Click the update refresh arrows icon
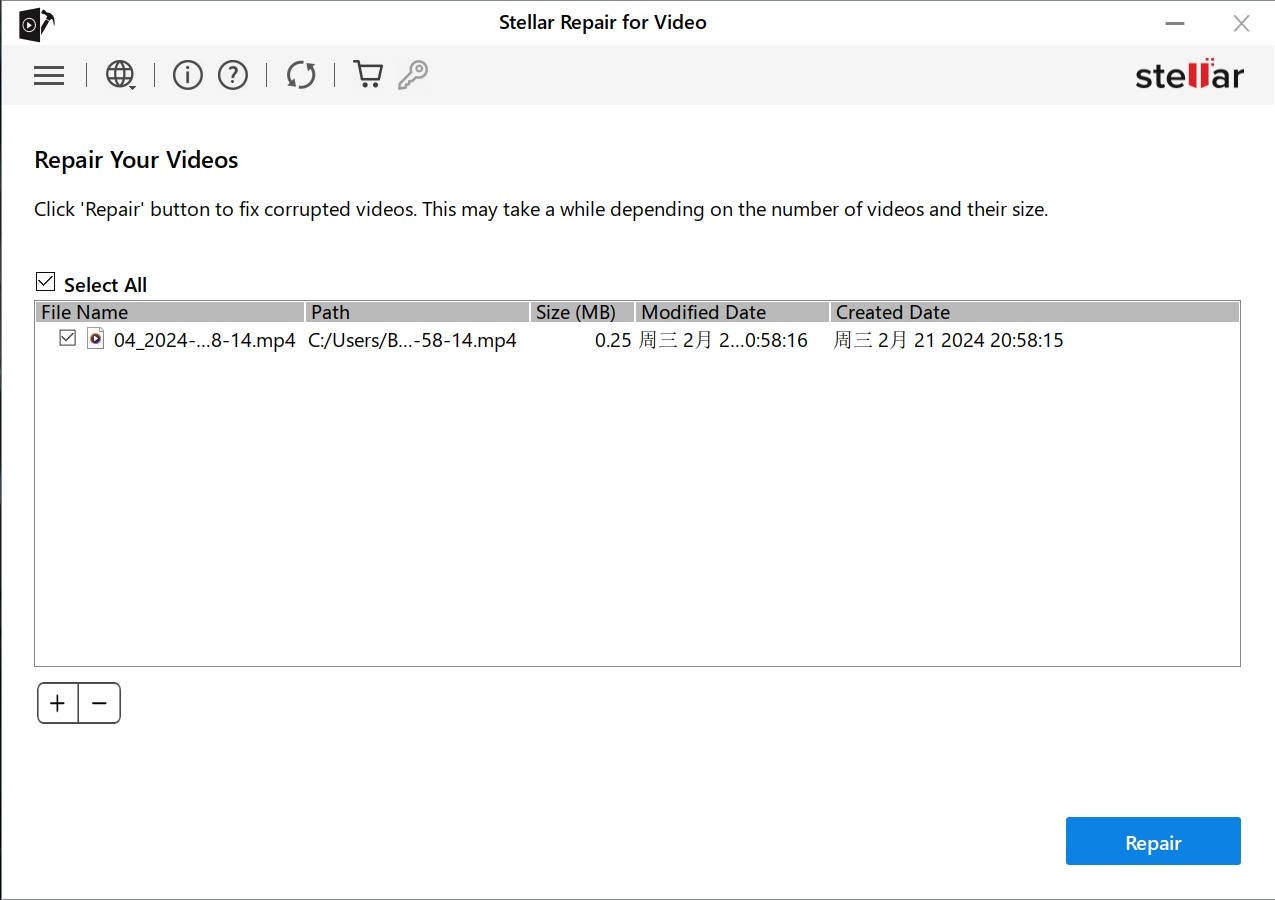1275x900 pixels. click(301, 75)
